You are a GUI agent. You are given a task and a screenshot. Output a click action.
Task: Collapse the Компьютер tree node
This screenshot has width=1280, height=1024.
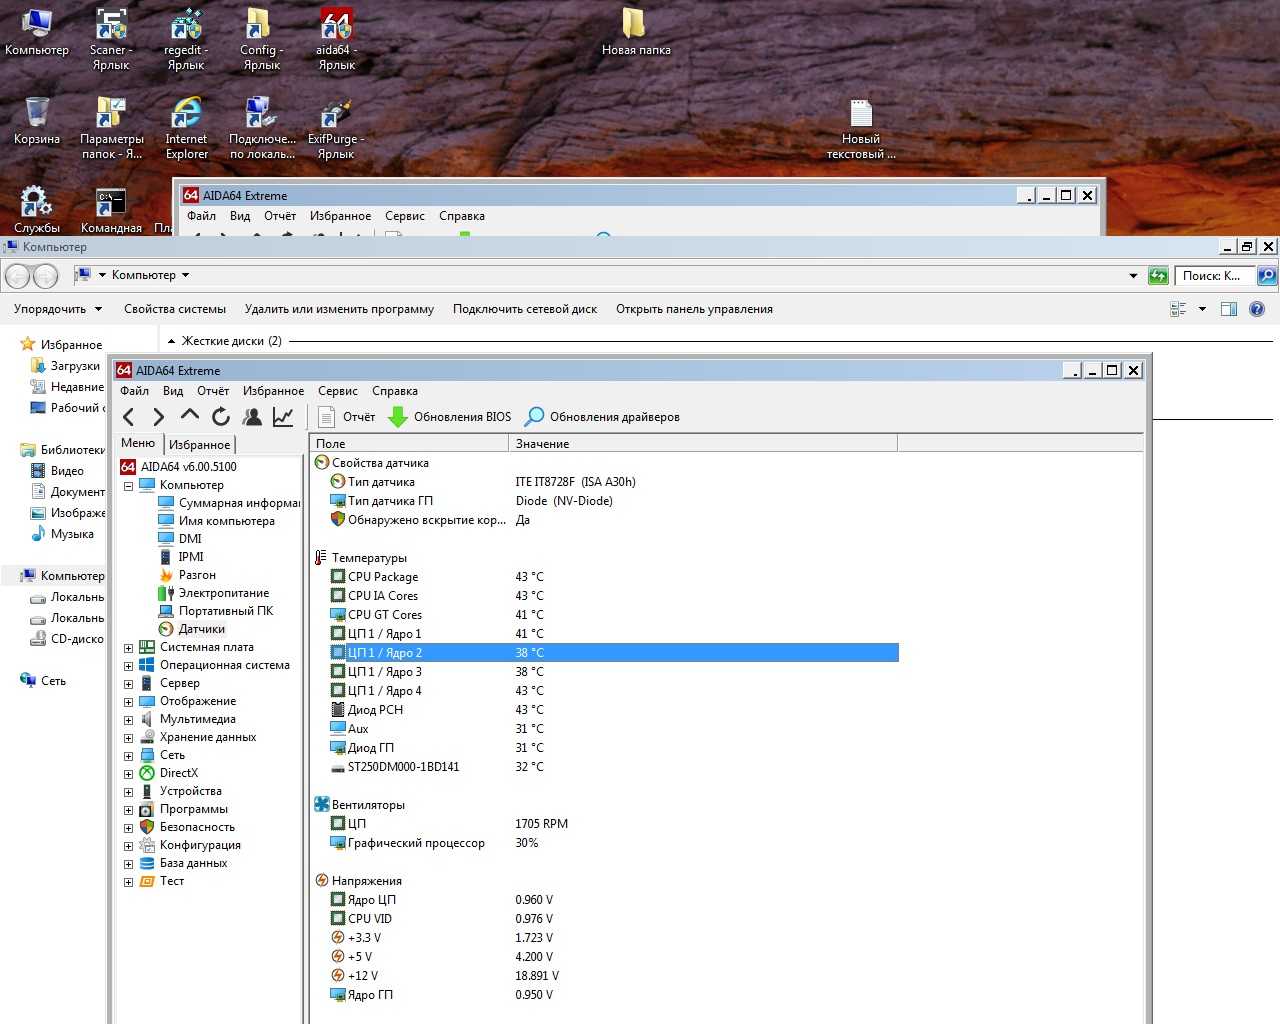[x=128, y=486]
